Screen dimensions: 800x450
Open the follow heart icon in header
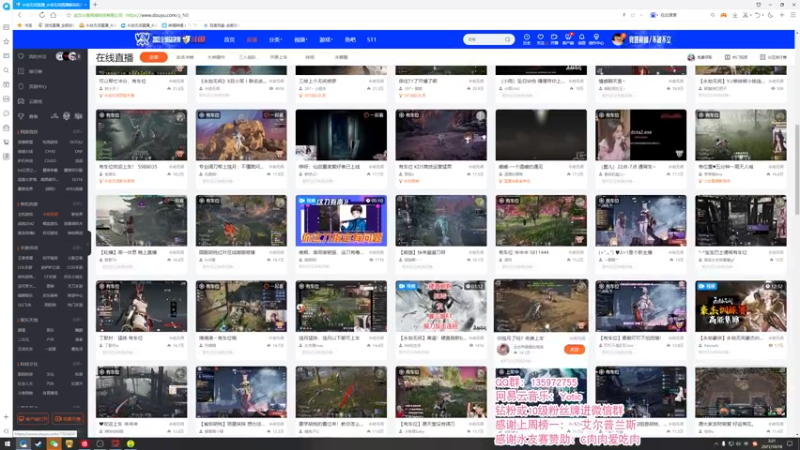[540, 39]
